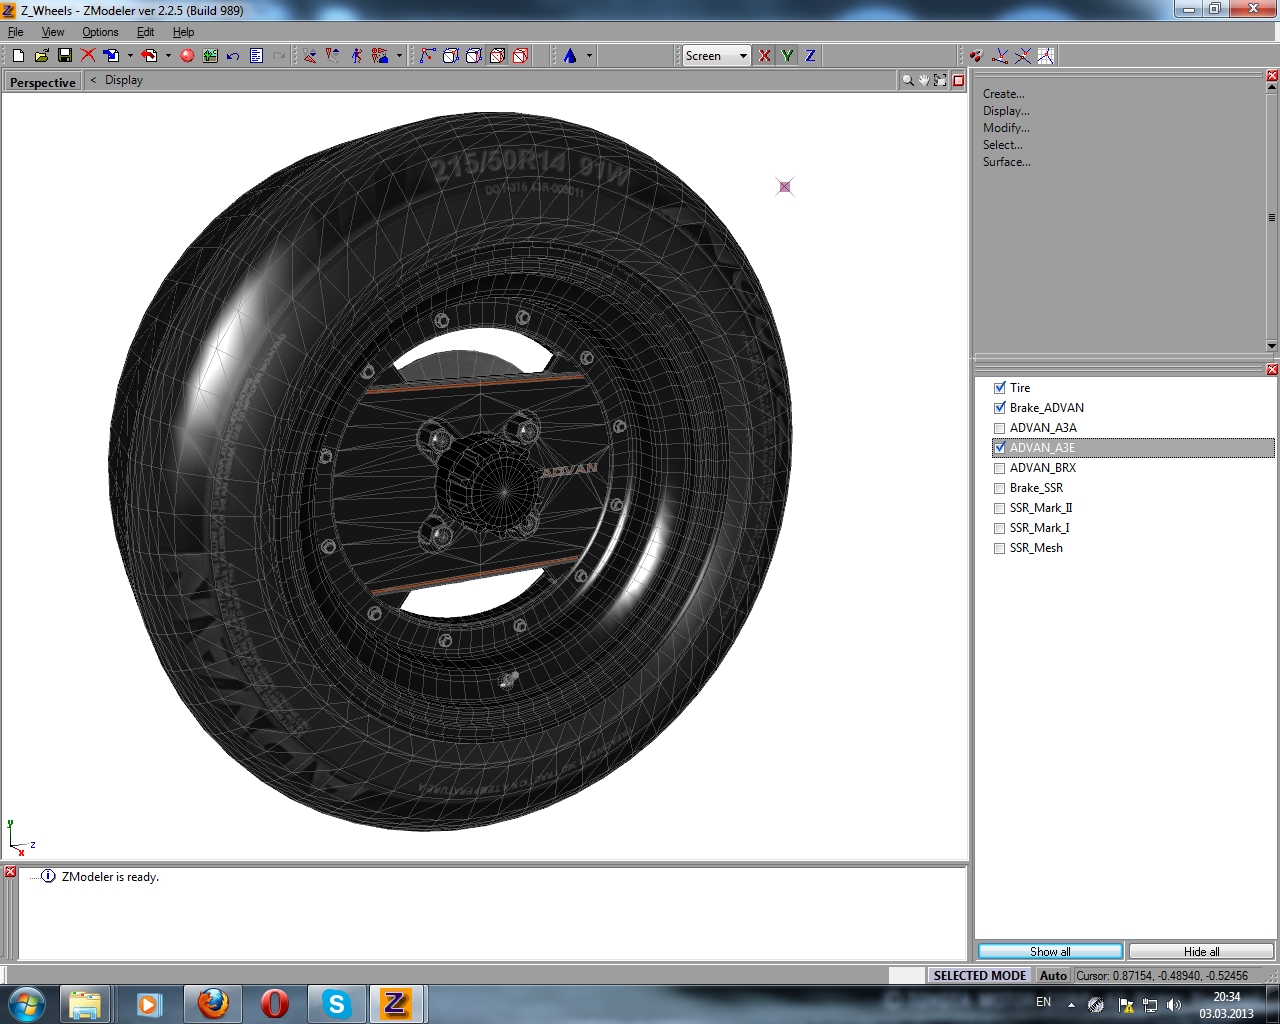The height and width of the screenshot is (1024, 1280).
Task: Open the View menu
Action: (x=53, y=32)
